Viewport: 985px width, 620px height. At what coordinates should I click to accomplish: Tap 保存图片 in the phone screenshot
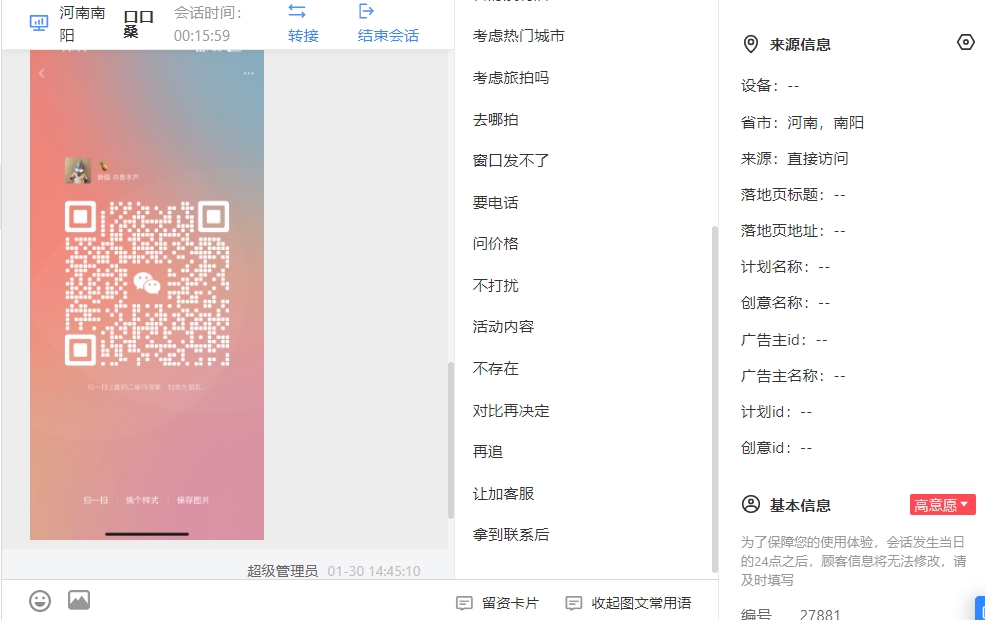click(x=193, y=501)
